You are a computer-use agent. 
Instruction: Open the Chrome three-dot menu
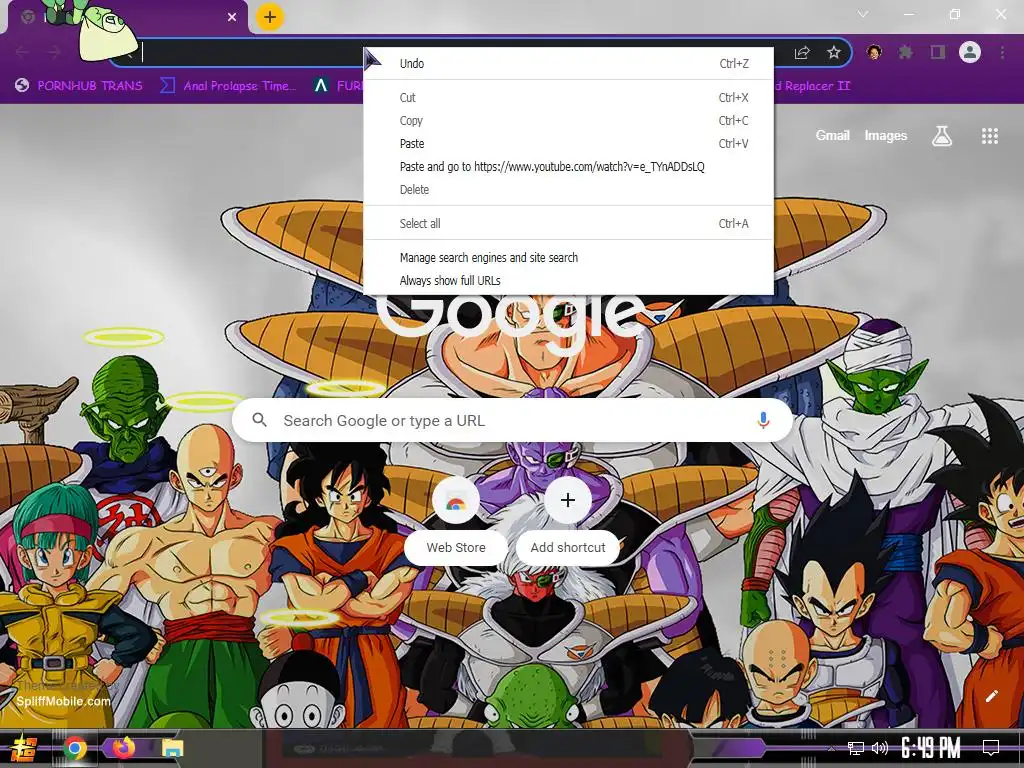pos(1002,52)
